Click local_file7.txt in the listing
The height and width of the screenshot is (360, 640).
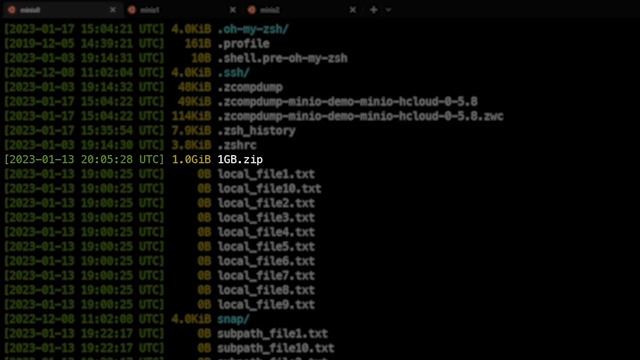point(266,276)
